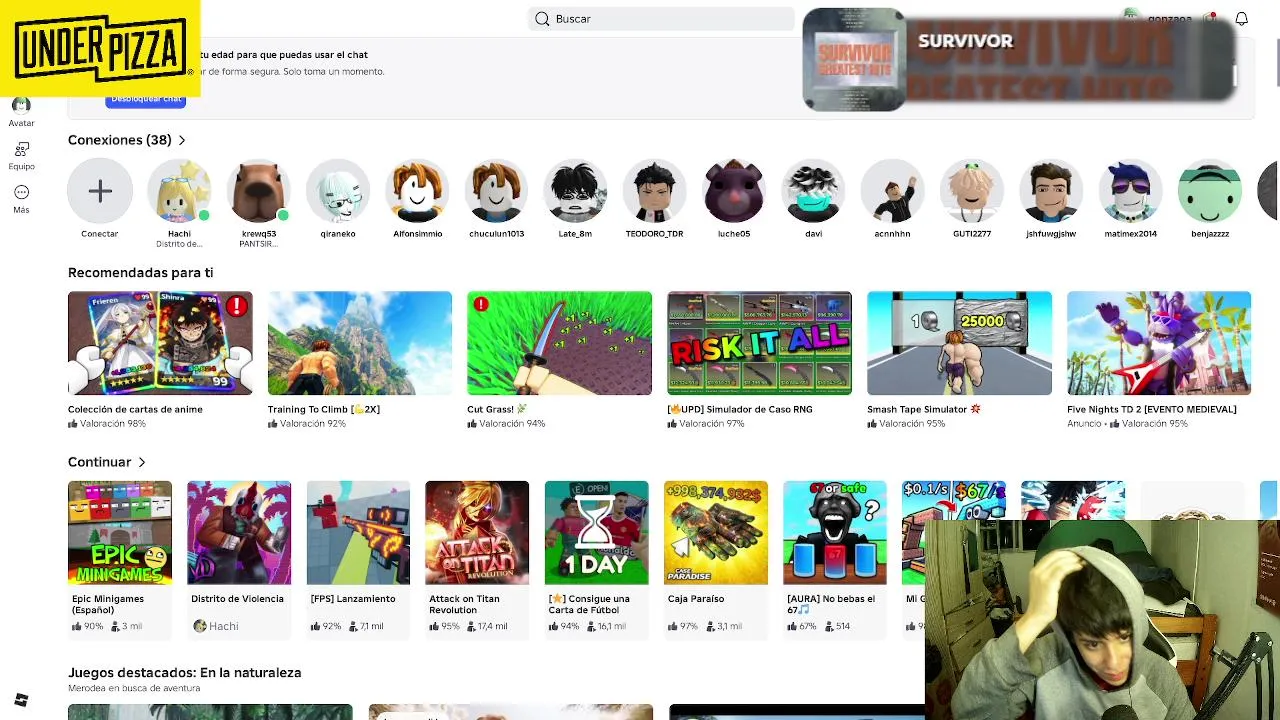The height and width of the screenshot is (720, 1280).
Task: Open qiraneko's connection avatar
Action: [x=338, y=191]
